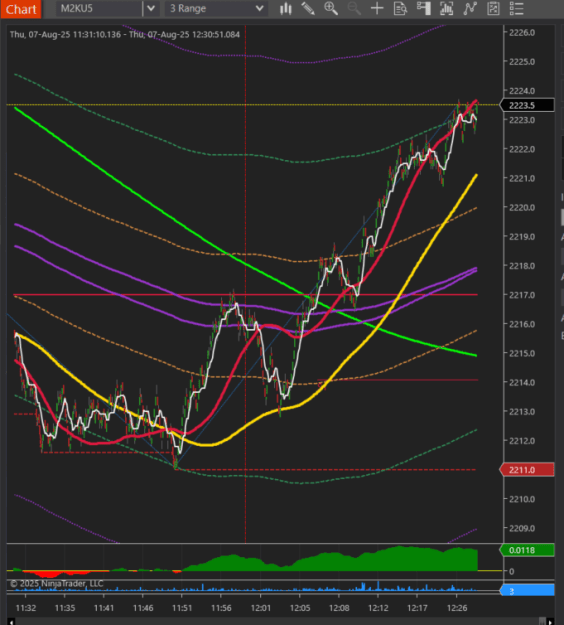Viewport: 564px width, 625px height.
Task: Open the Strategies dialog
Action: pyautogui.click(x=493, y=8)
